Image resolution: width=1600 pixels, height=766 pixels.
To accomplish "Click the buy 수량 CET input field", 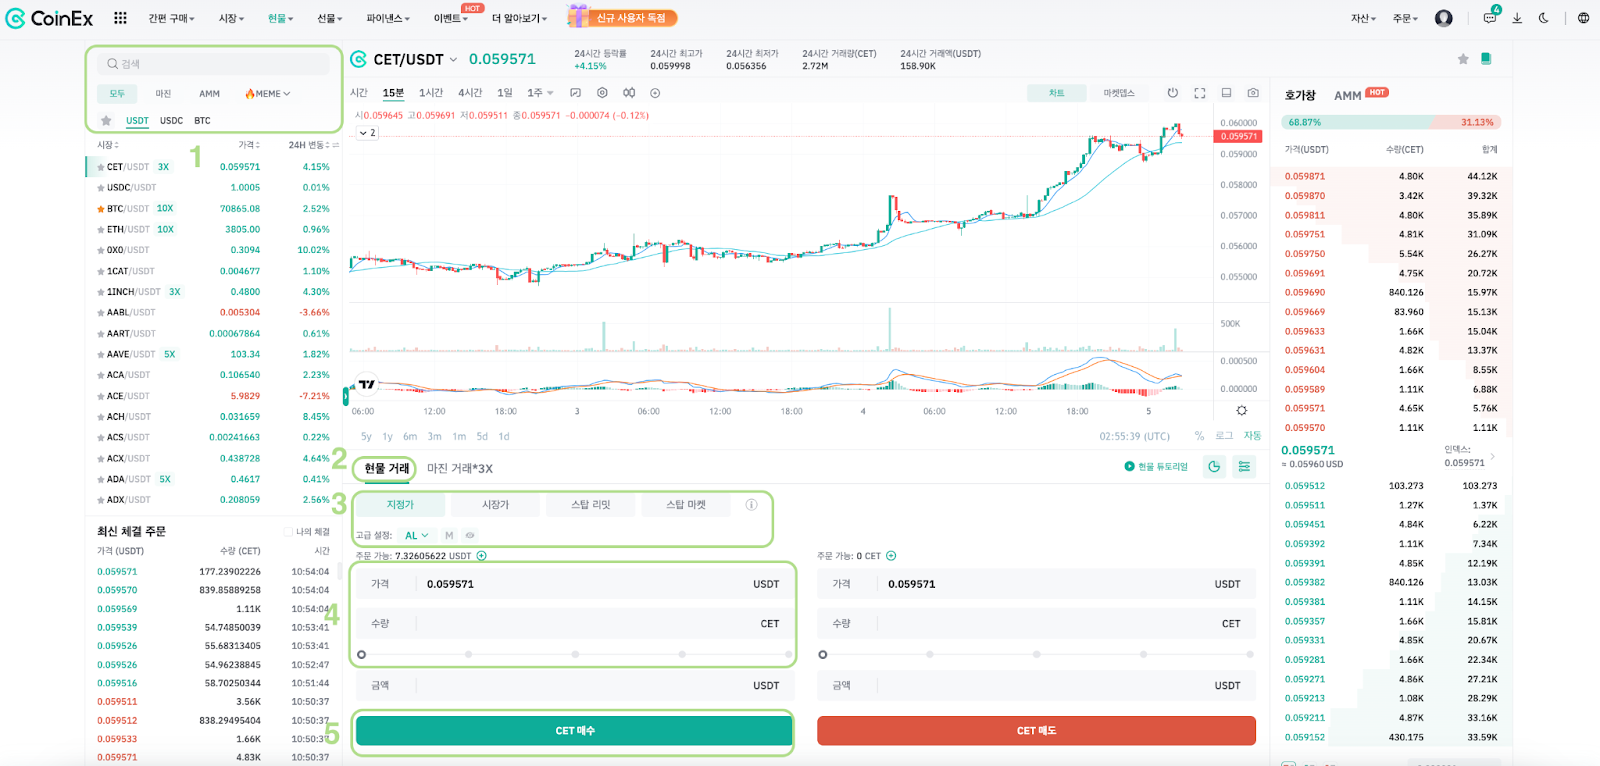I will 575,624.
